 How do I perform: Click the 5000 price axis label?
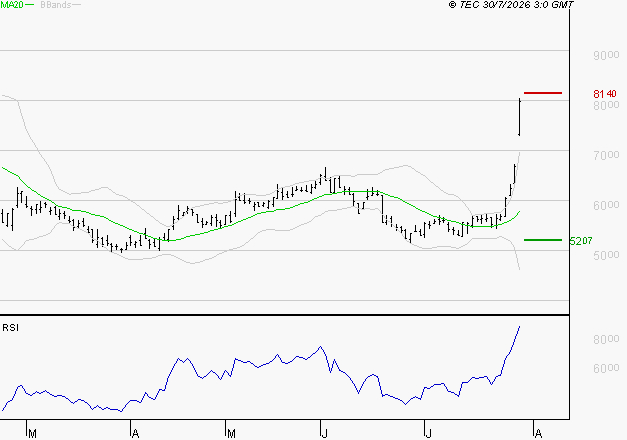[606, 255]
